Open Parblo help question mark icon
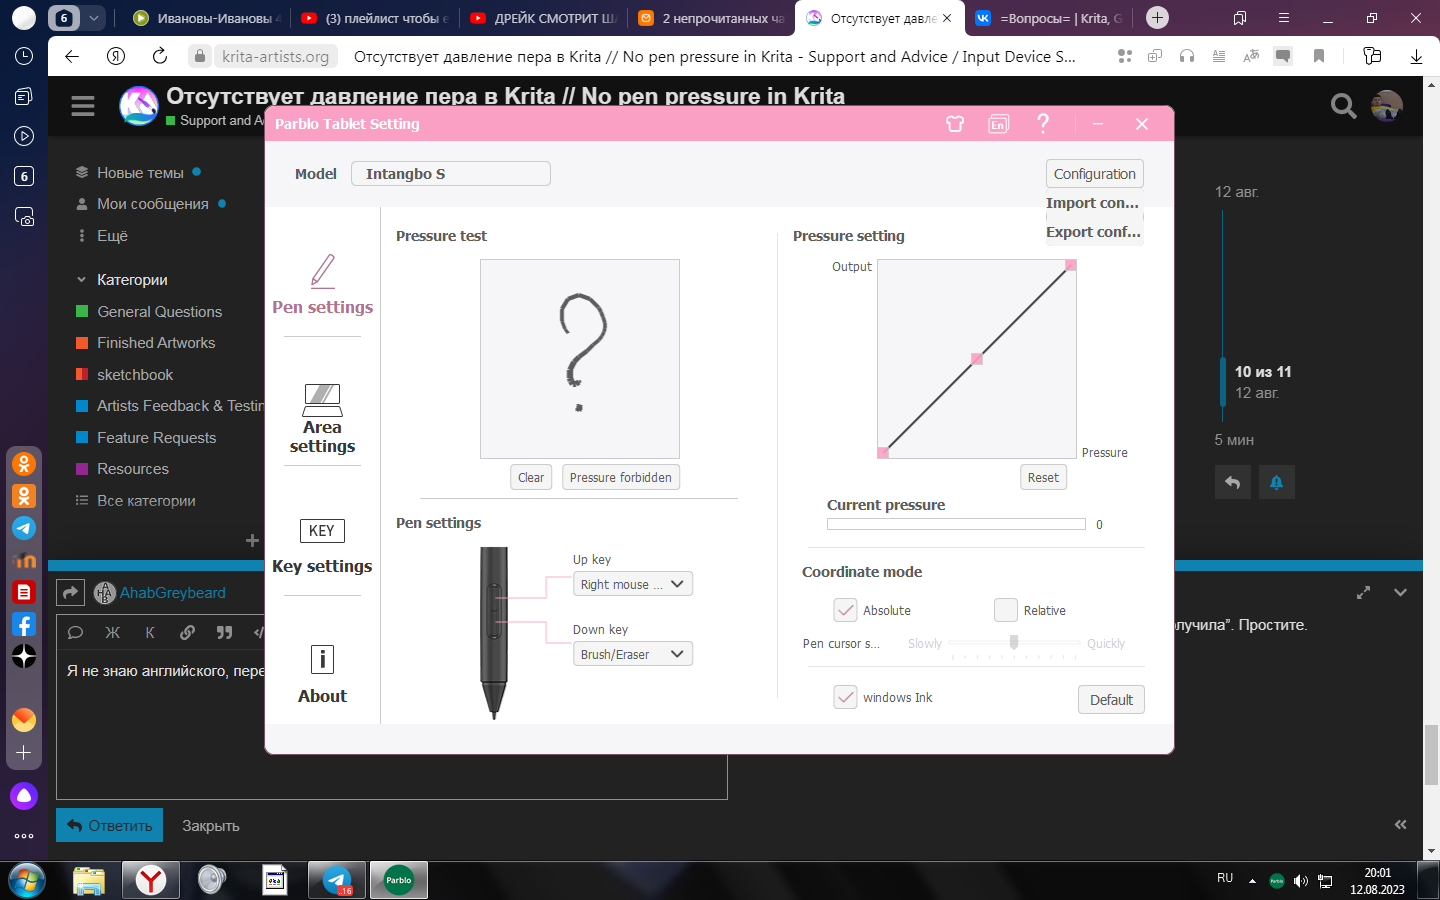Screen dimensions: 1440x900 (x=1043, y=123)
